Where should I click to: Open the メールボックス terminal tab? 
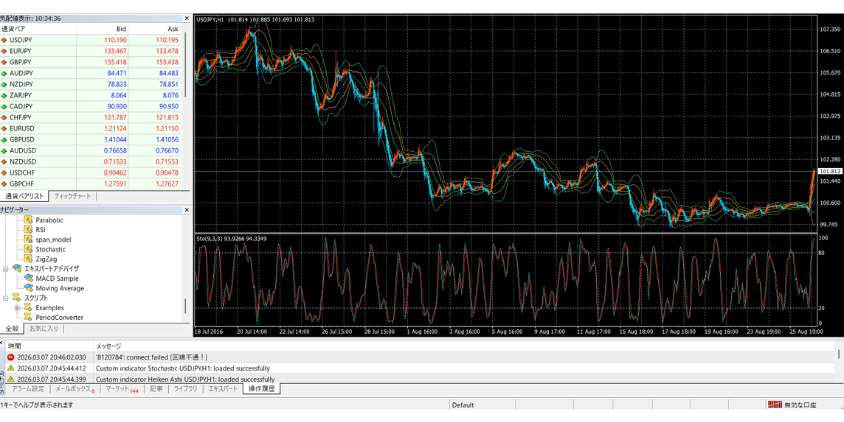click(74, 389)
